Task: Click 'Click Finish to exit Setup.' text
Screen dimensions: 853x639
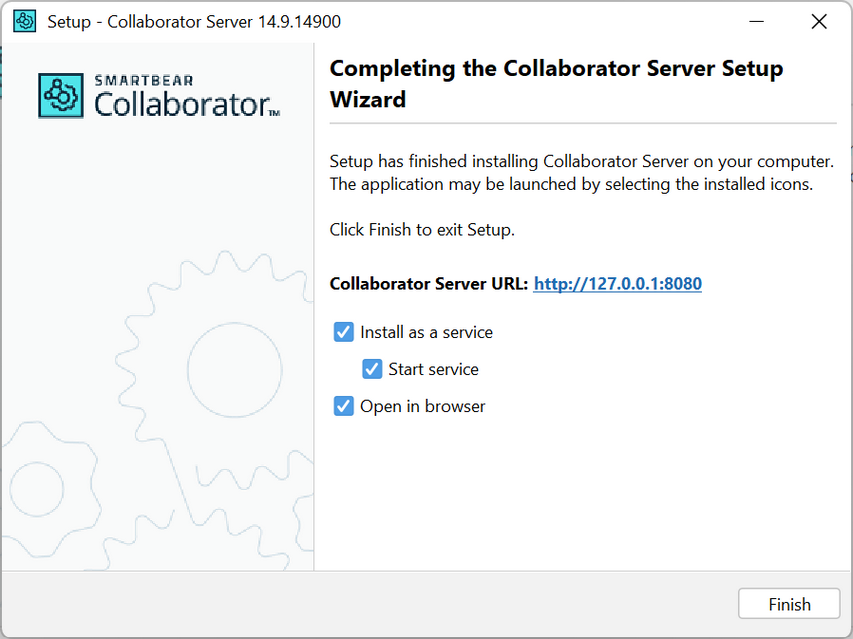Action: tap(422, 229)
